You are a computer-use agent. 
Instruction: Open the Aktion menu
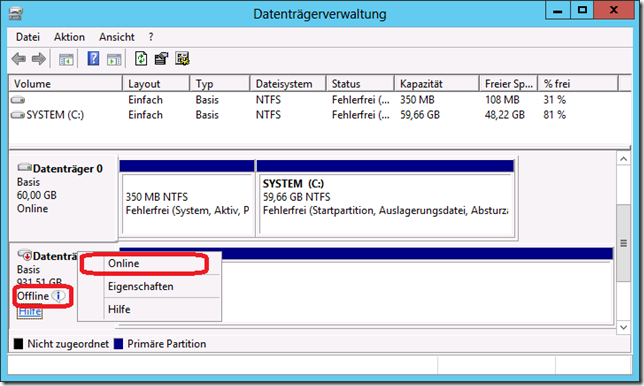click(69, 37)
